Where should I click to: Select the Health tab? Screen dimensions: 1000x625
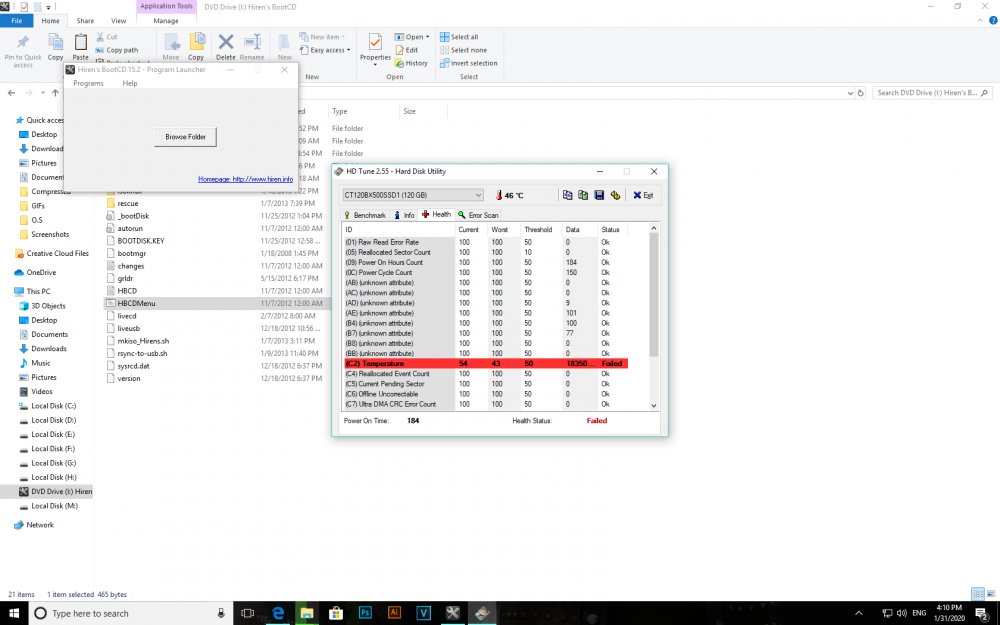[436, 215]
